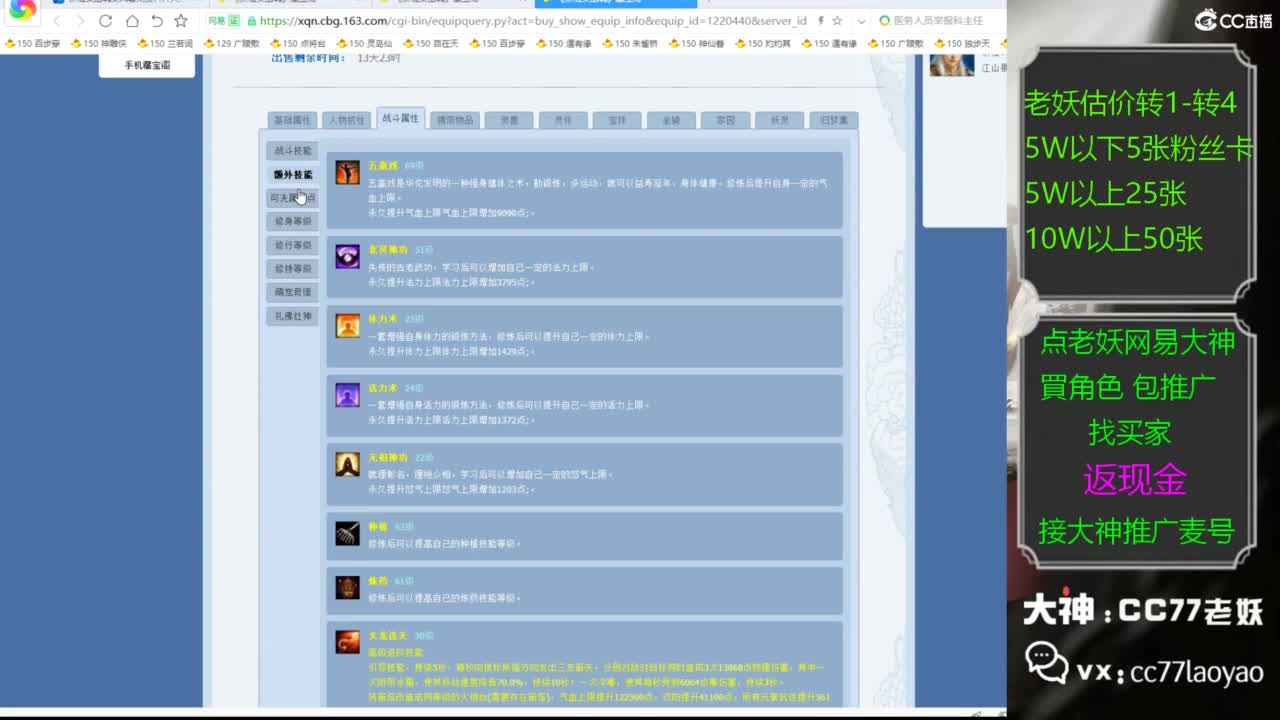Open the 修身等级 side tab

293,222
